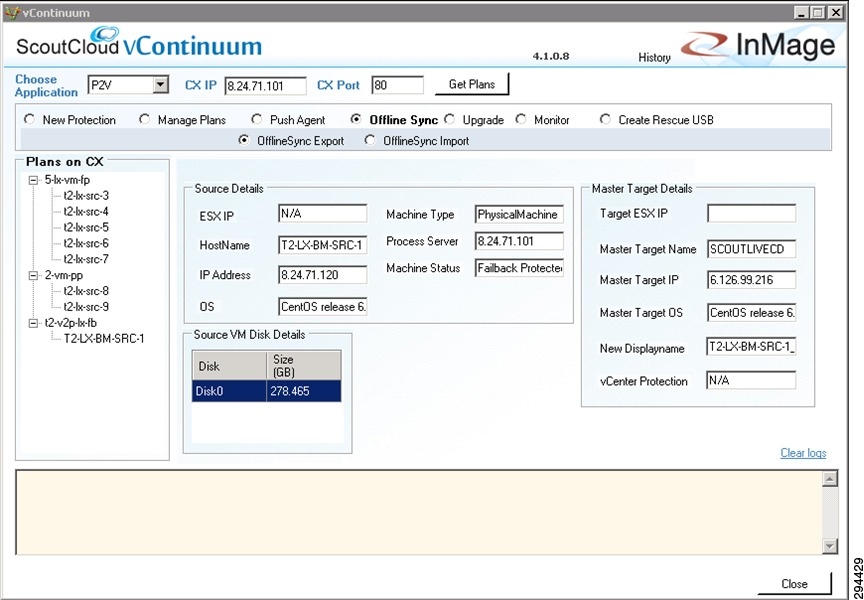Open the Choose Application dropdown
The image size is (864, 600).
pos(160,85)
